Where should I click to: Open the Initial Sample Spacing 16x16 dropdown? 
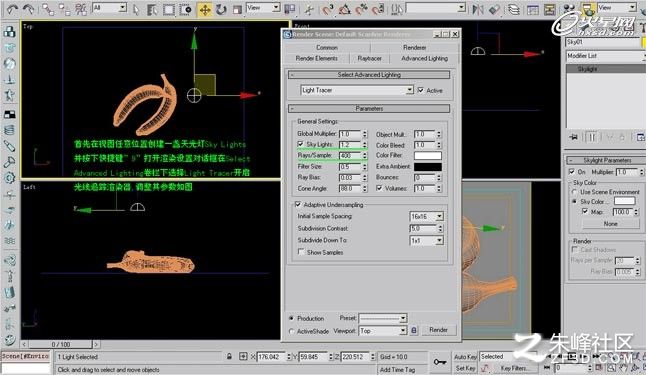[x=426, y=216]
